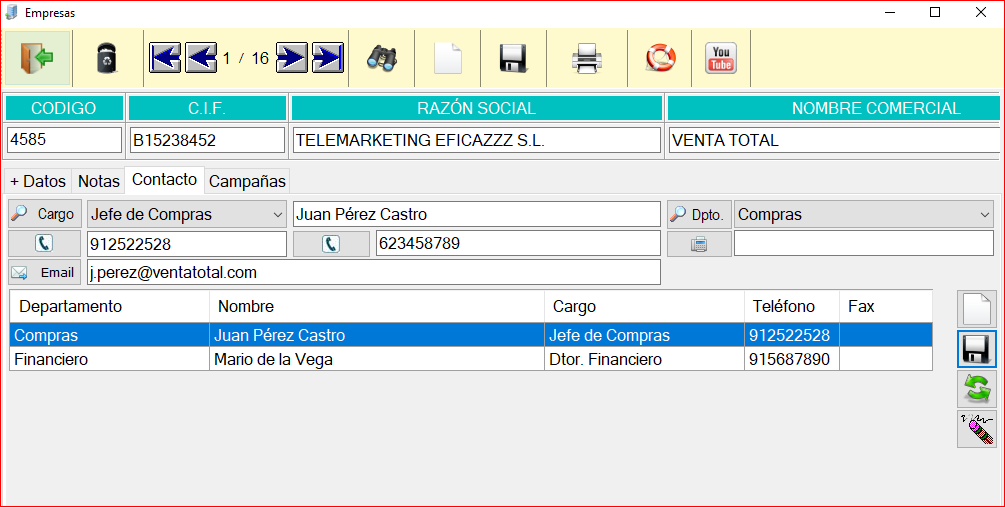Open help via lifebuoy icon
Viewport: 1005px width, 507px height.
pyautogui.click(x=660, y=58)
